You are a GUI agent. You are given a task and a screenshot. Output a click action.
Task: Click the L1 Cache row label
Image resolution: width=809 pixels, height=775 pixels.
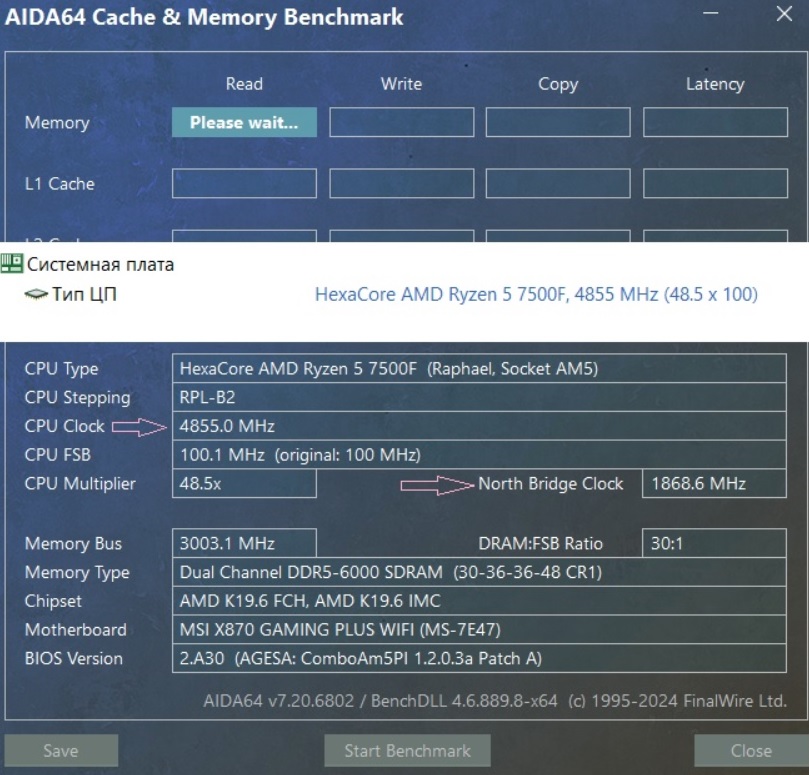pos(60,184)
